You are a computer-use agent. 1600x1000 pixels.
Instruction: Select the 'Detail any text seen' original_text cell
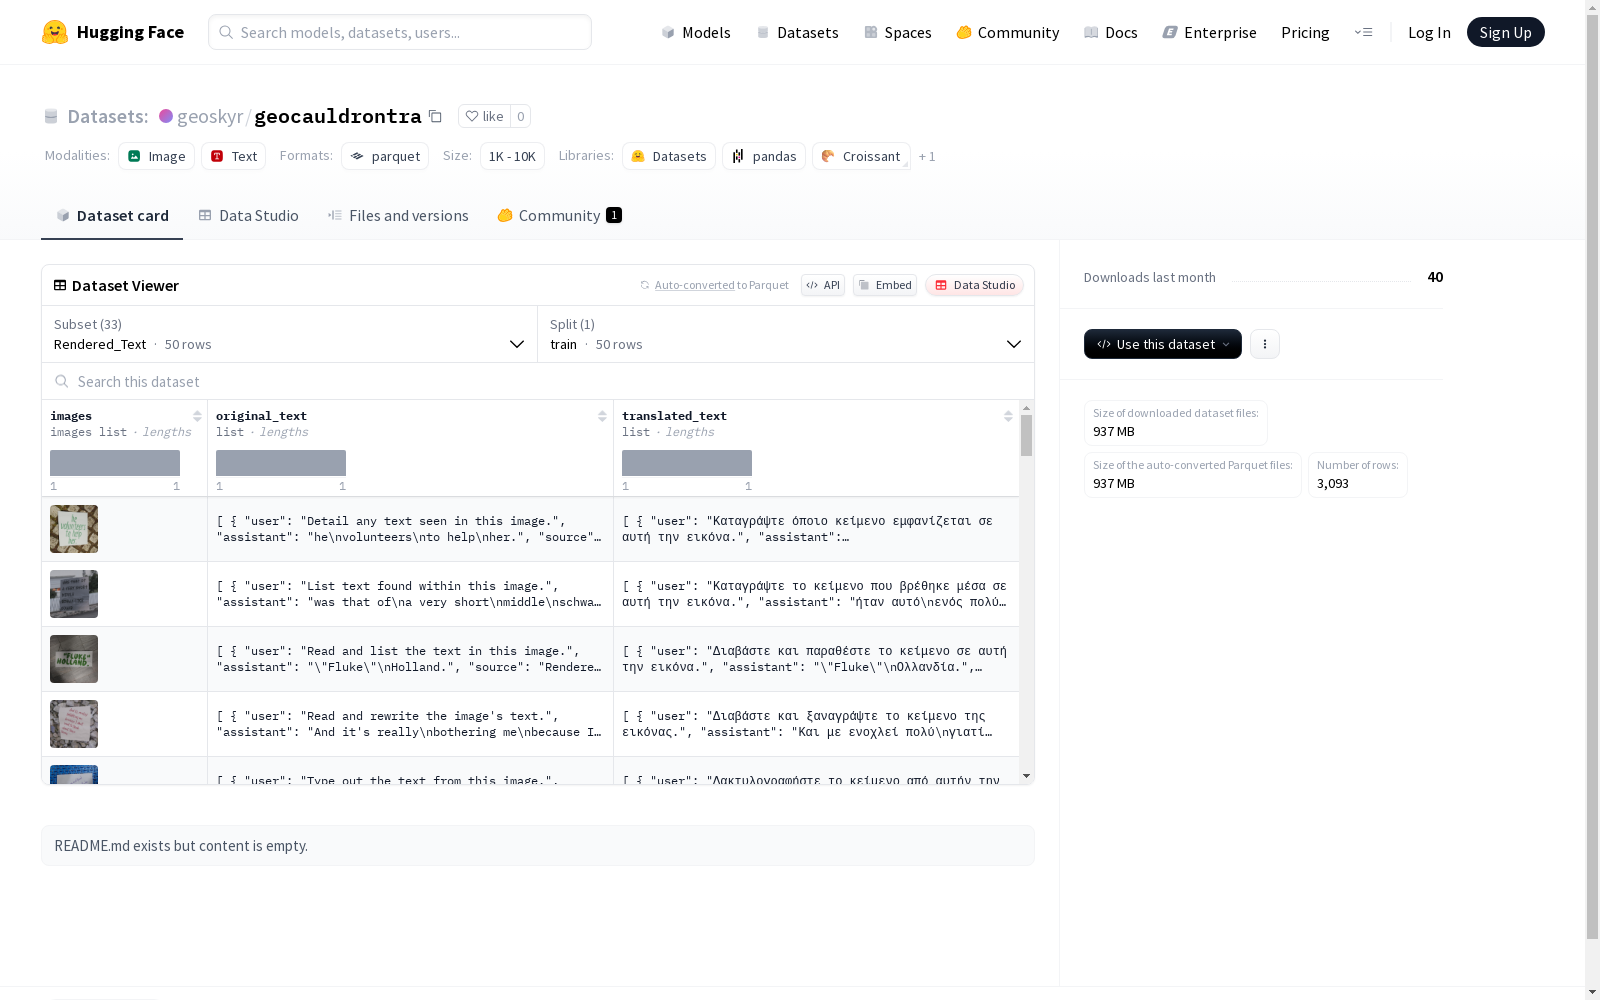tap(410, 529)
